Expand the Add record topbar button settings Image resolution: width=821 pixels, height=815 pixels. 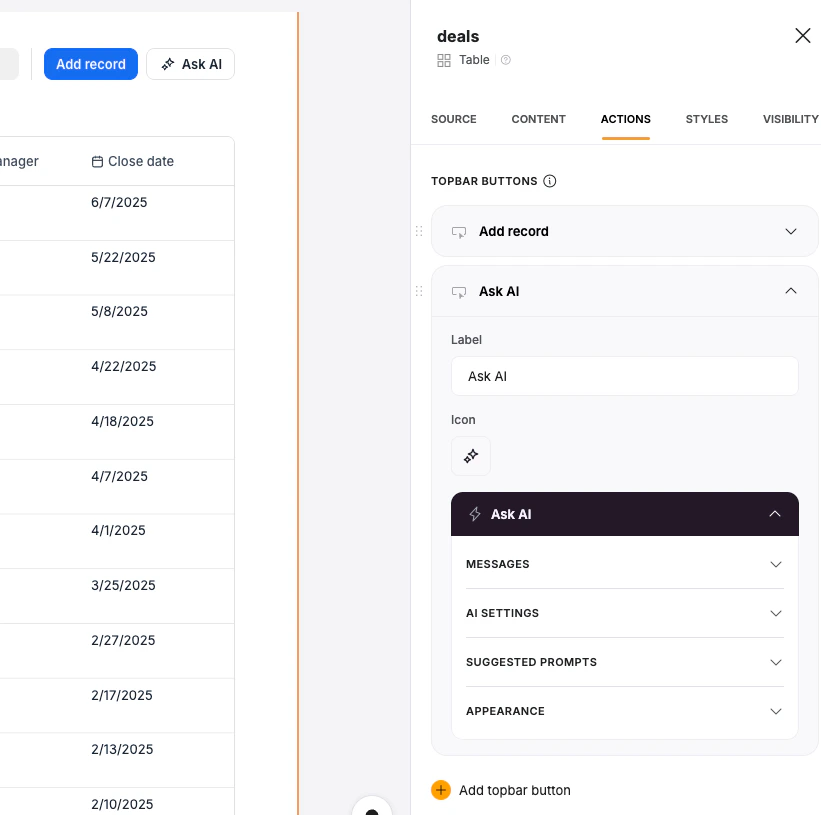[791, 231]
